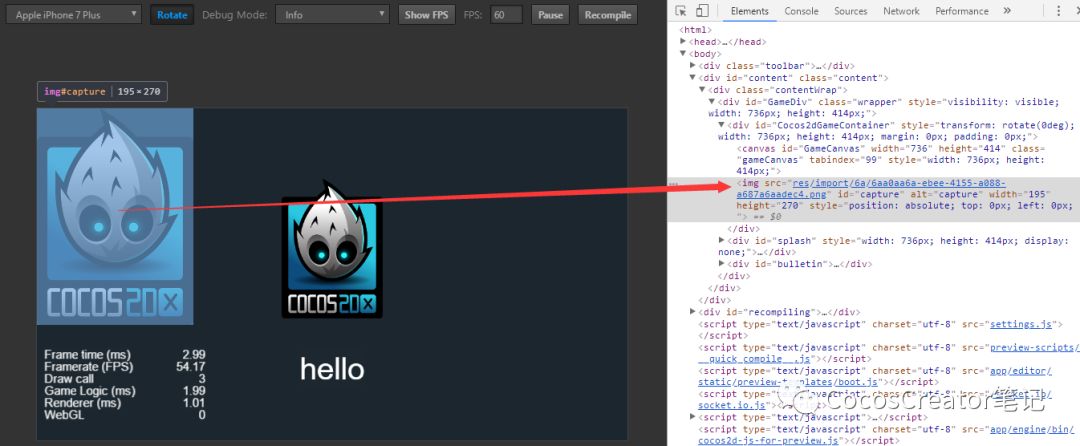Collapse the div class contentWrap node
Image resolution: width=1080 pixels, height=446 pixels.
click(703, 89)
